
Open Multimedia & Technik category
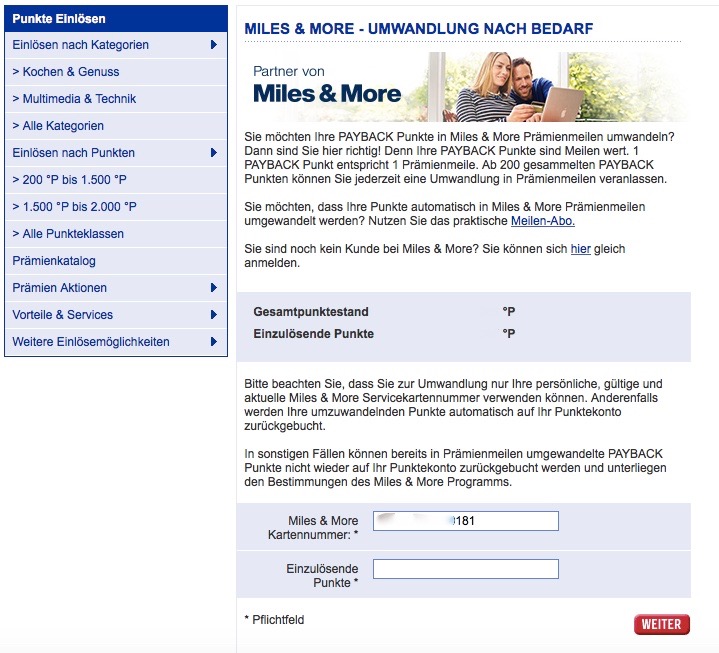click(x=74, y=99)
